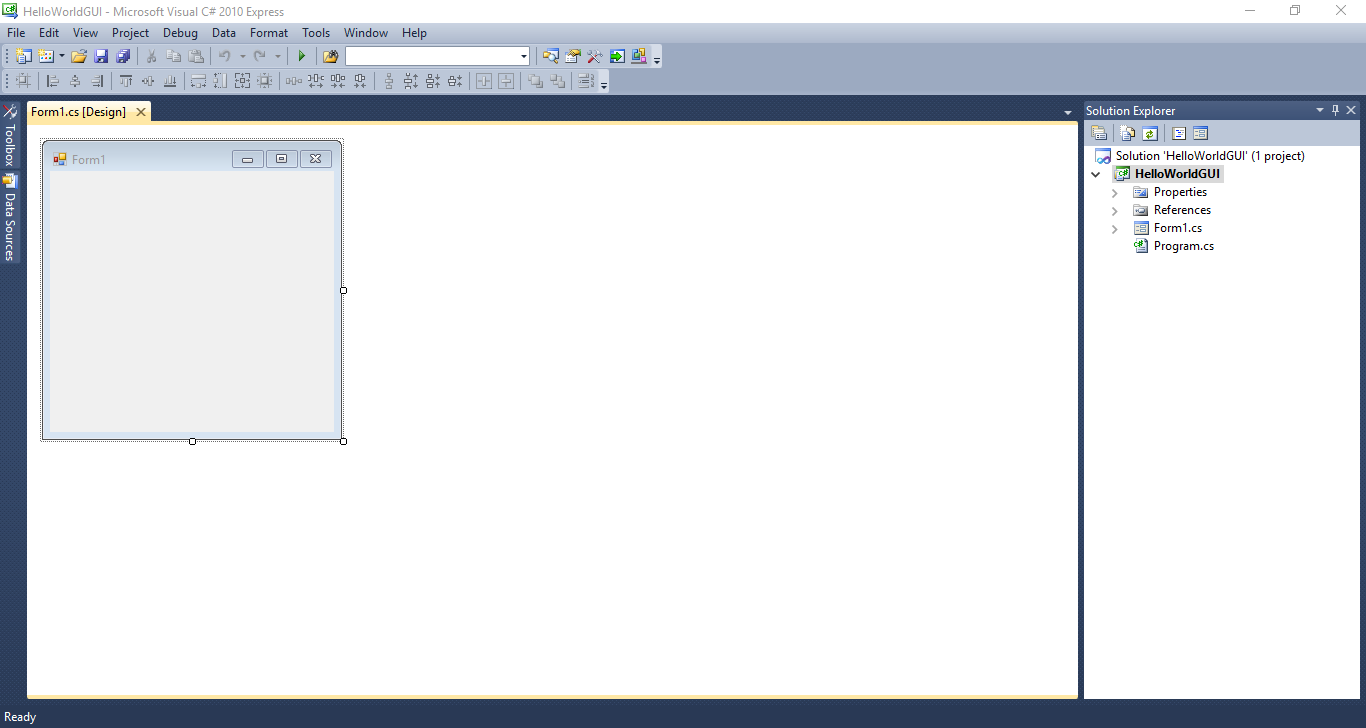This screenshot has height=728, width=1366.
Task: Click the Start Page toolbar icon
Action: click(617, 56)
